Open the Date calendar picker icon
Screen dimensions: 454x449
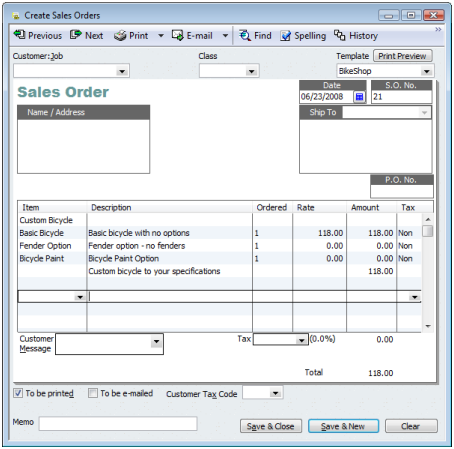(x=359, y=97)
